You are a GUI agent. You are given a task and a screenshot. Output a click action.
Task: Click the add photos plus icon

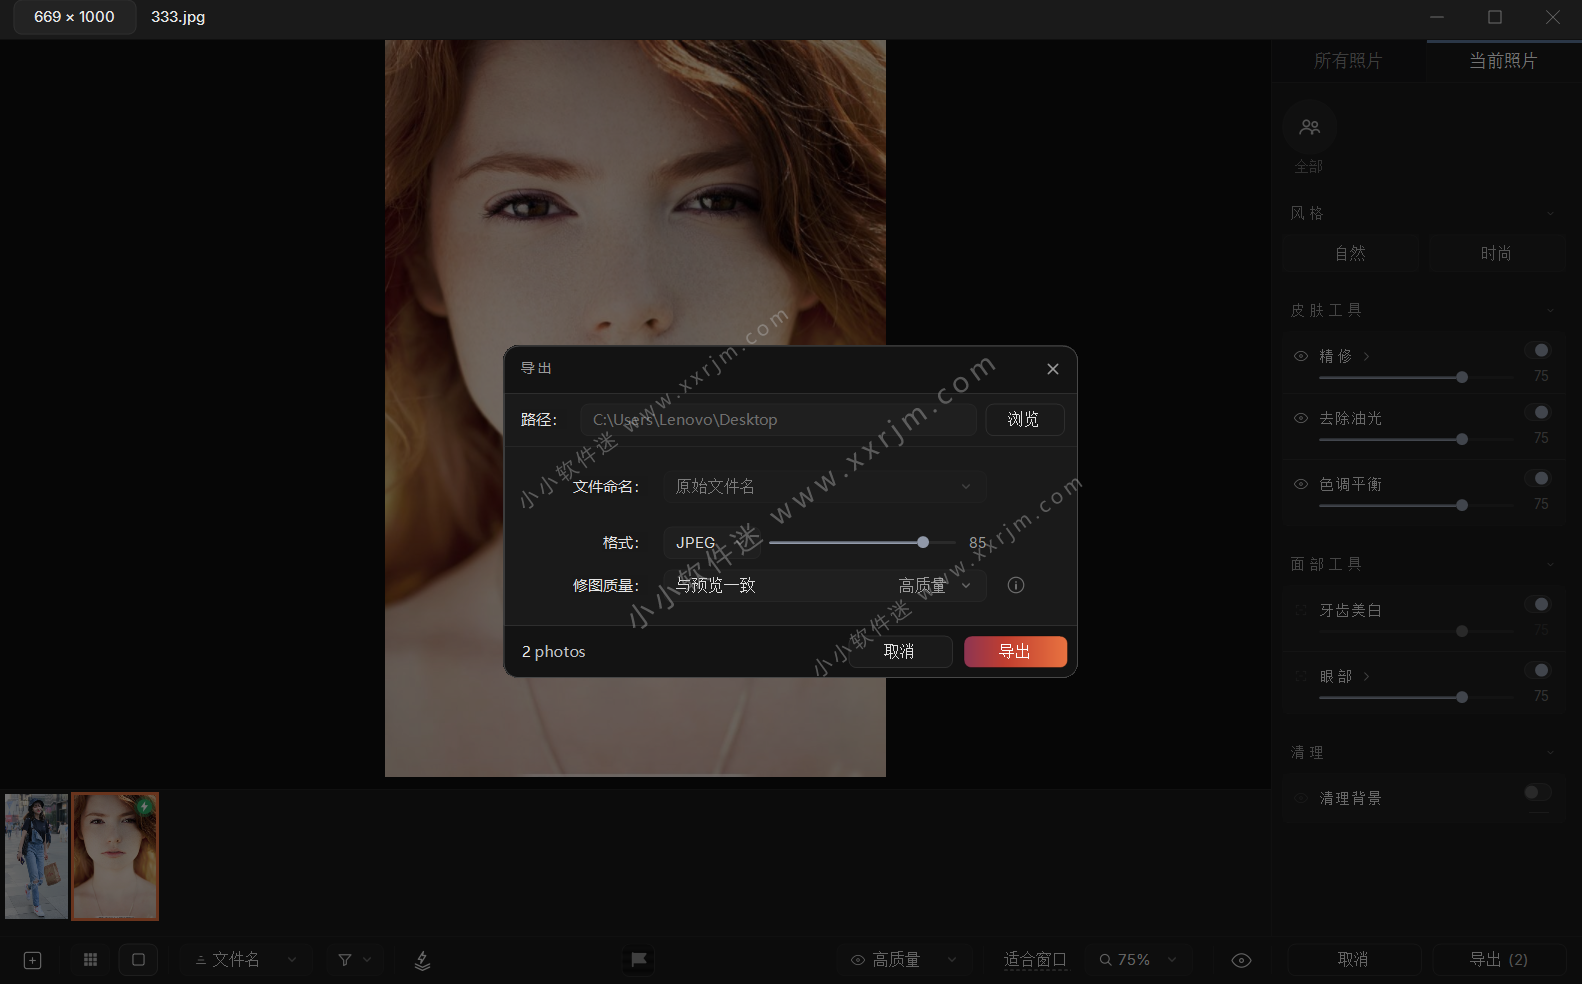[32, 960]
